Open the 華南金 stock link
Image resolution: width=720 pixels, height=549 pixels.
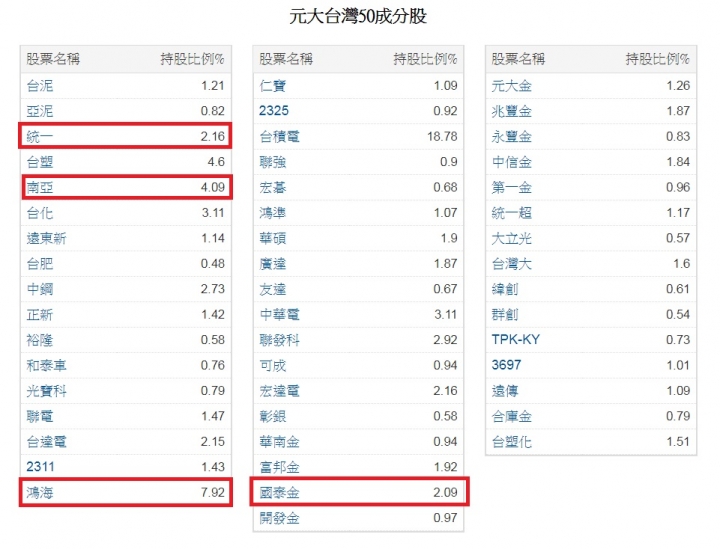point(279,442)
